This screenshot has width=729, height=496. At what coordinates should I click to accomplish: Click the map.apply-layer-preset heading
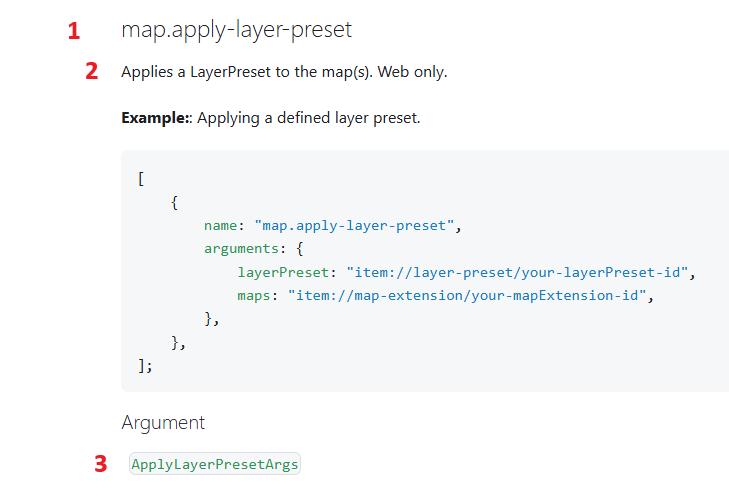tap(236, 30)
